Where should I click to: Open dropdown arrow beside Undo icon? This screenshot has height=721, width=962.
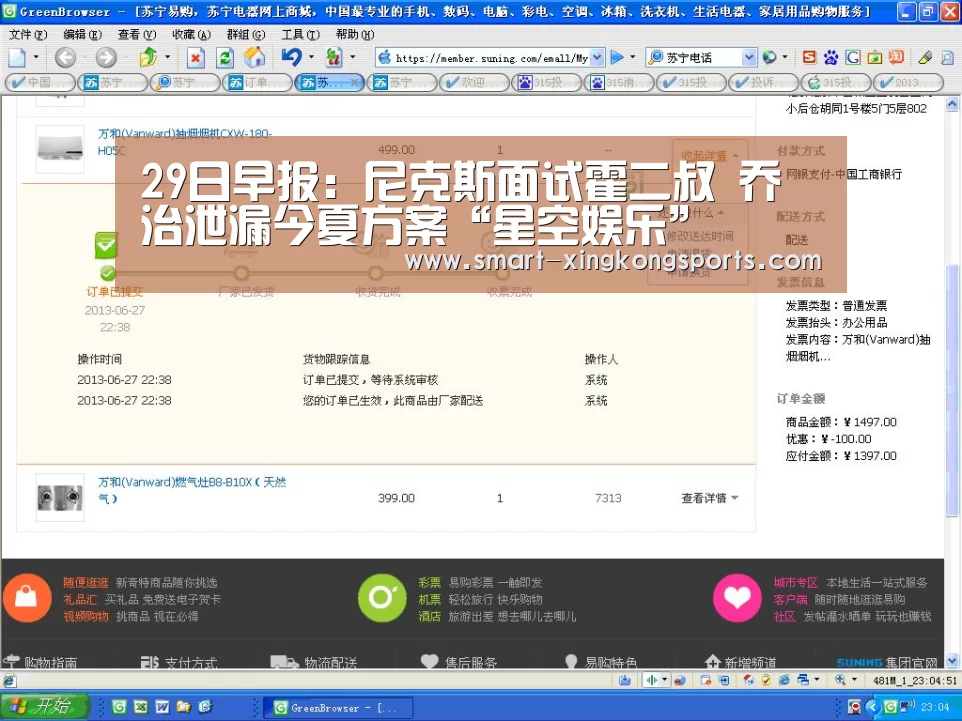point(311,58)
